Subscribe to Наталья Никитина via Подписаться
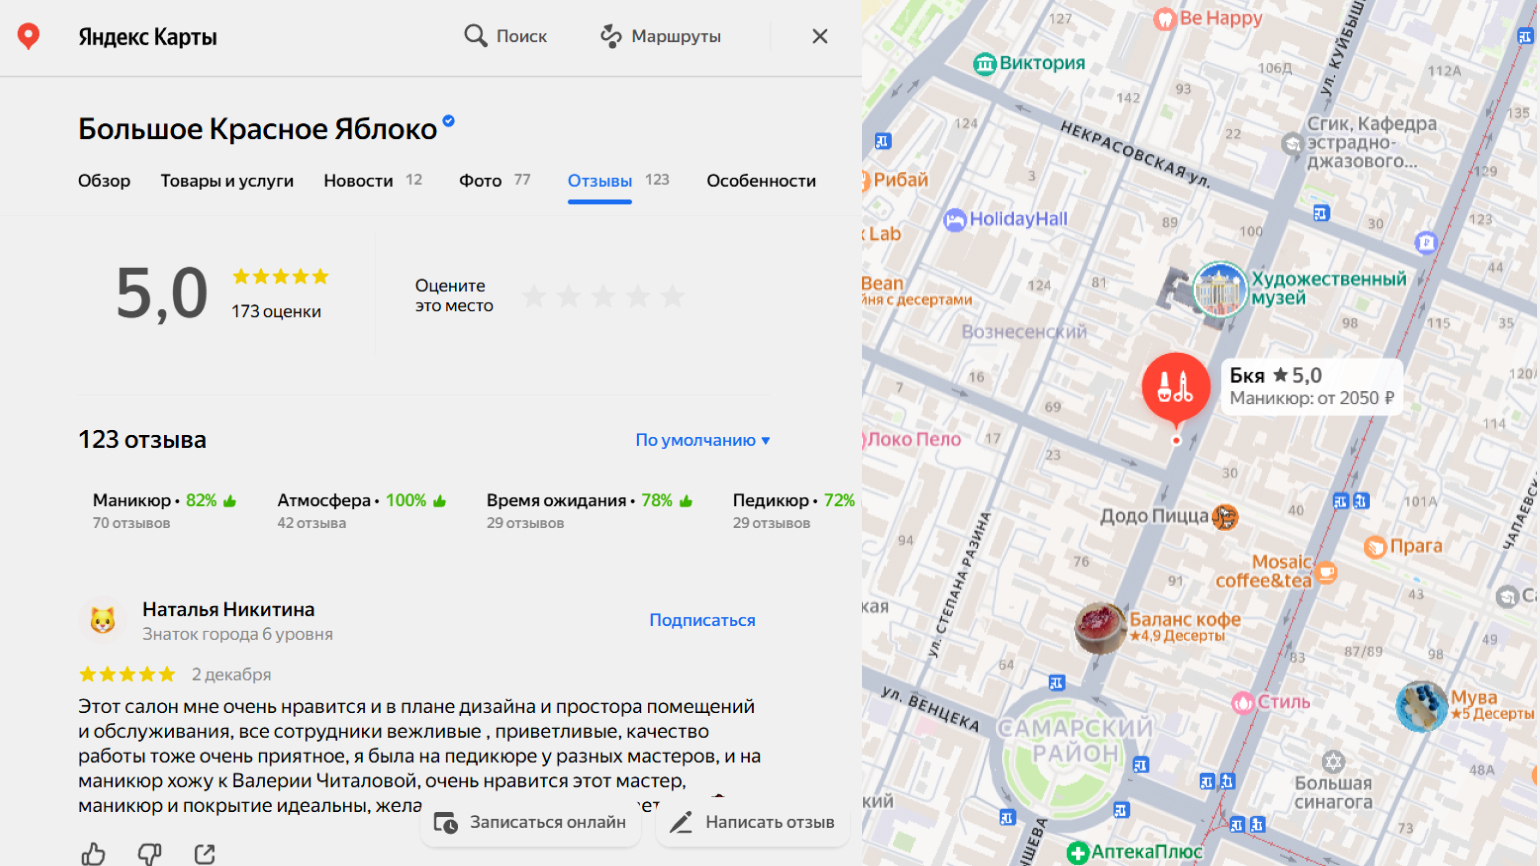The image size is (1540, 866). tap(702, 620)
